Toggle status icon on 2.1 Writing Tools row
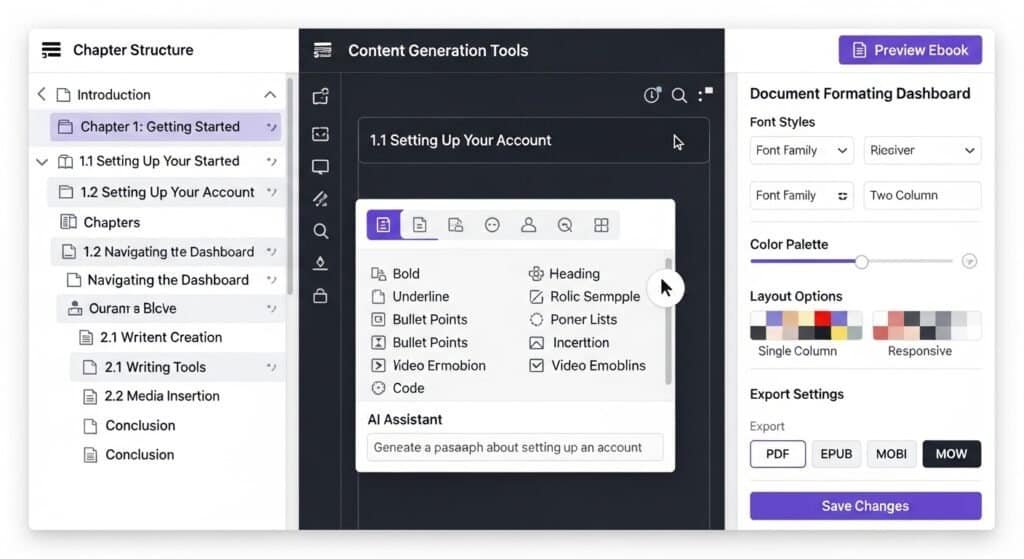1024x559 pixels. [x=271, y=367]
